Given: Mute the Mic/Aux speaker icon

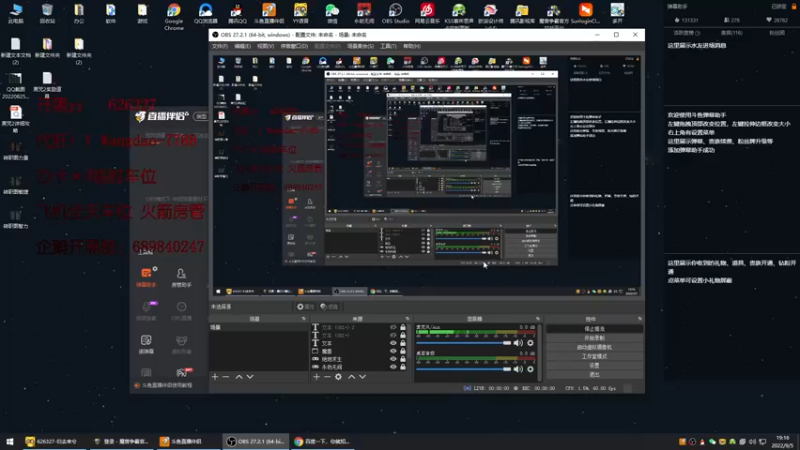Looking at the screenshot, I should point(518,343).
